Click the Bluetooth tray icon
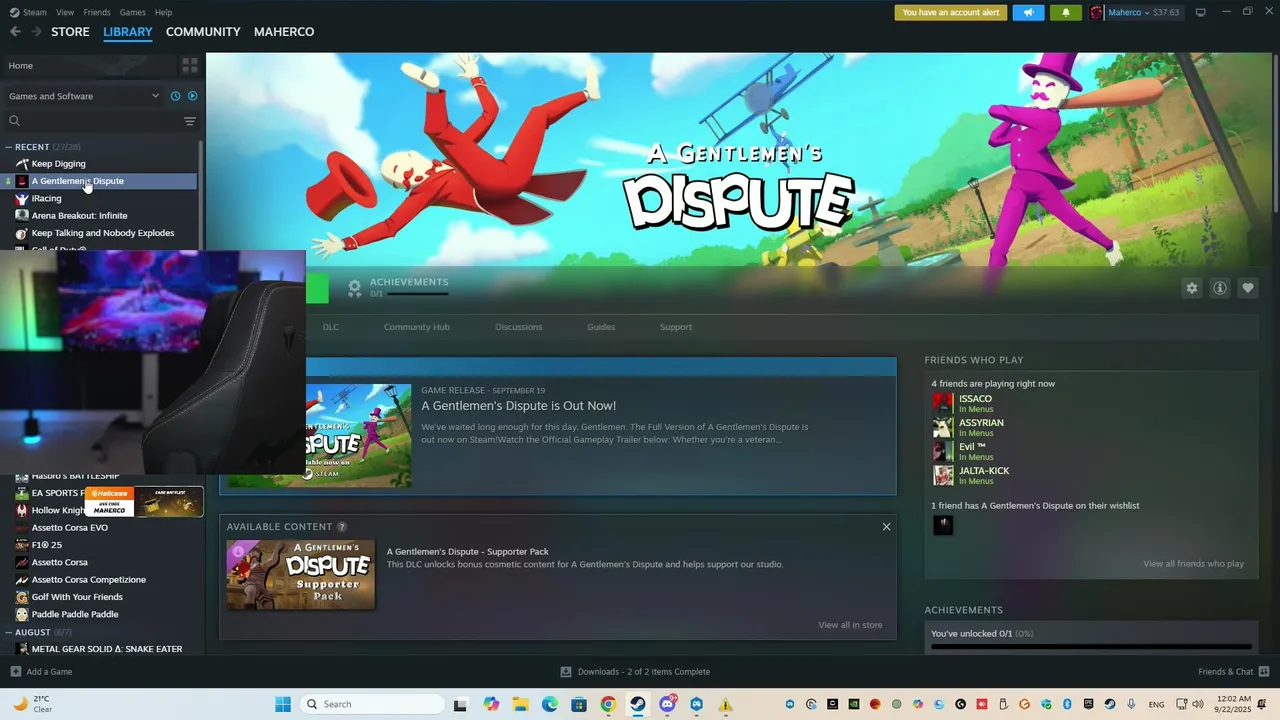 (1067, 704)
